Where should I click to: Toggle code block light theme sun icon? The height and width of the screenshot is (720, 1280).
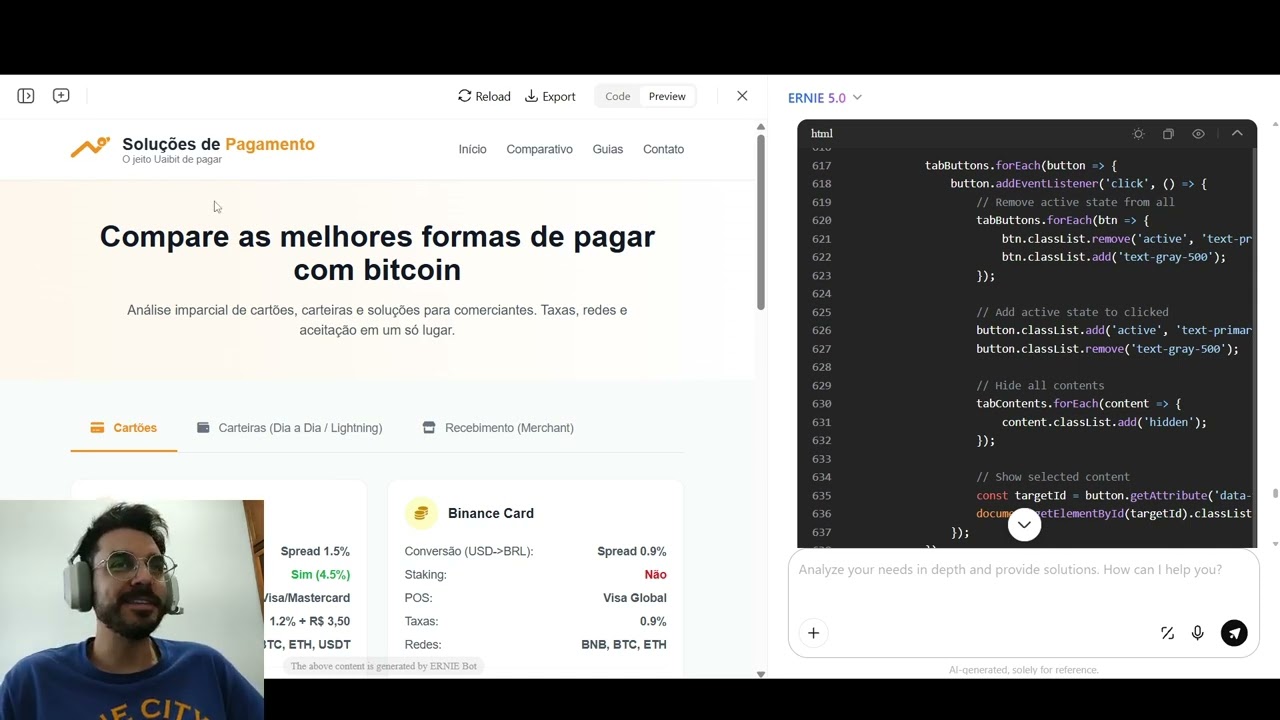point(1138,134)
